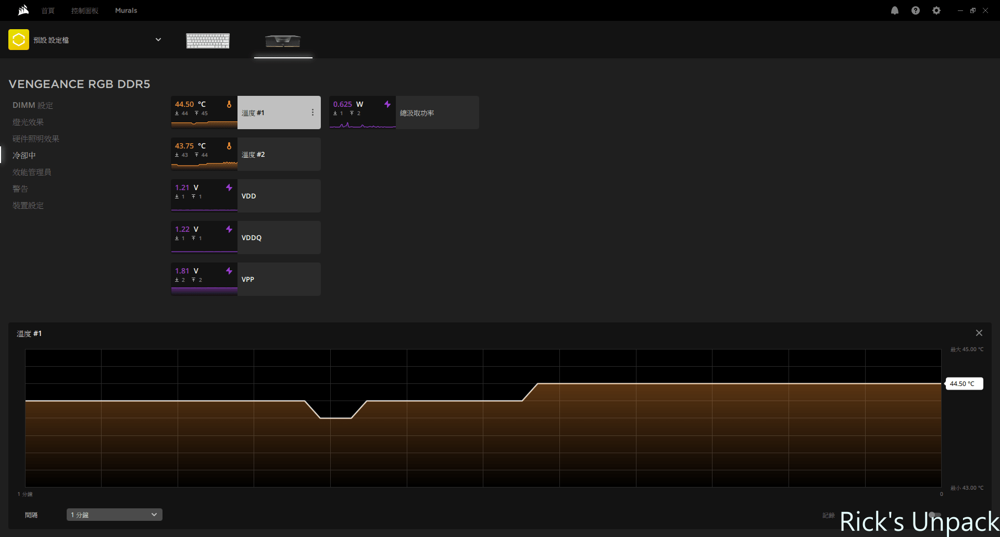Open 控制面板 dashboard tab
Image resolution: width=1000 pixels, height=537 pixels.
[85, 11]
